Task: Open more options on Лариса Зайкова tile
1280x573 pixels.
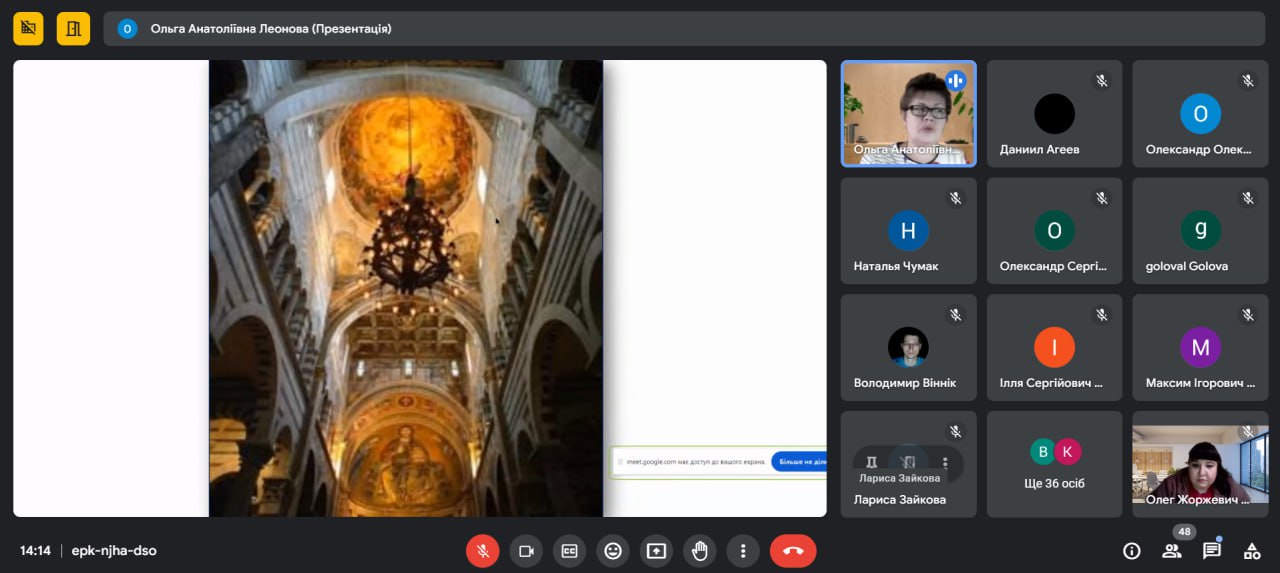Action: tap(945, 463)
